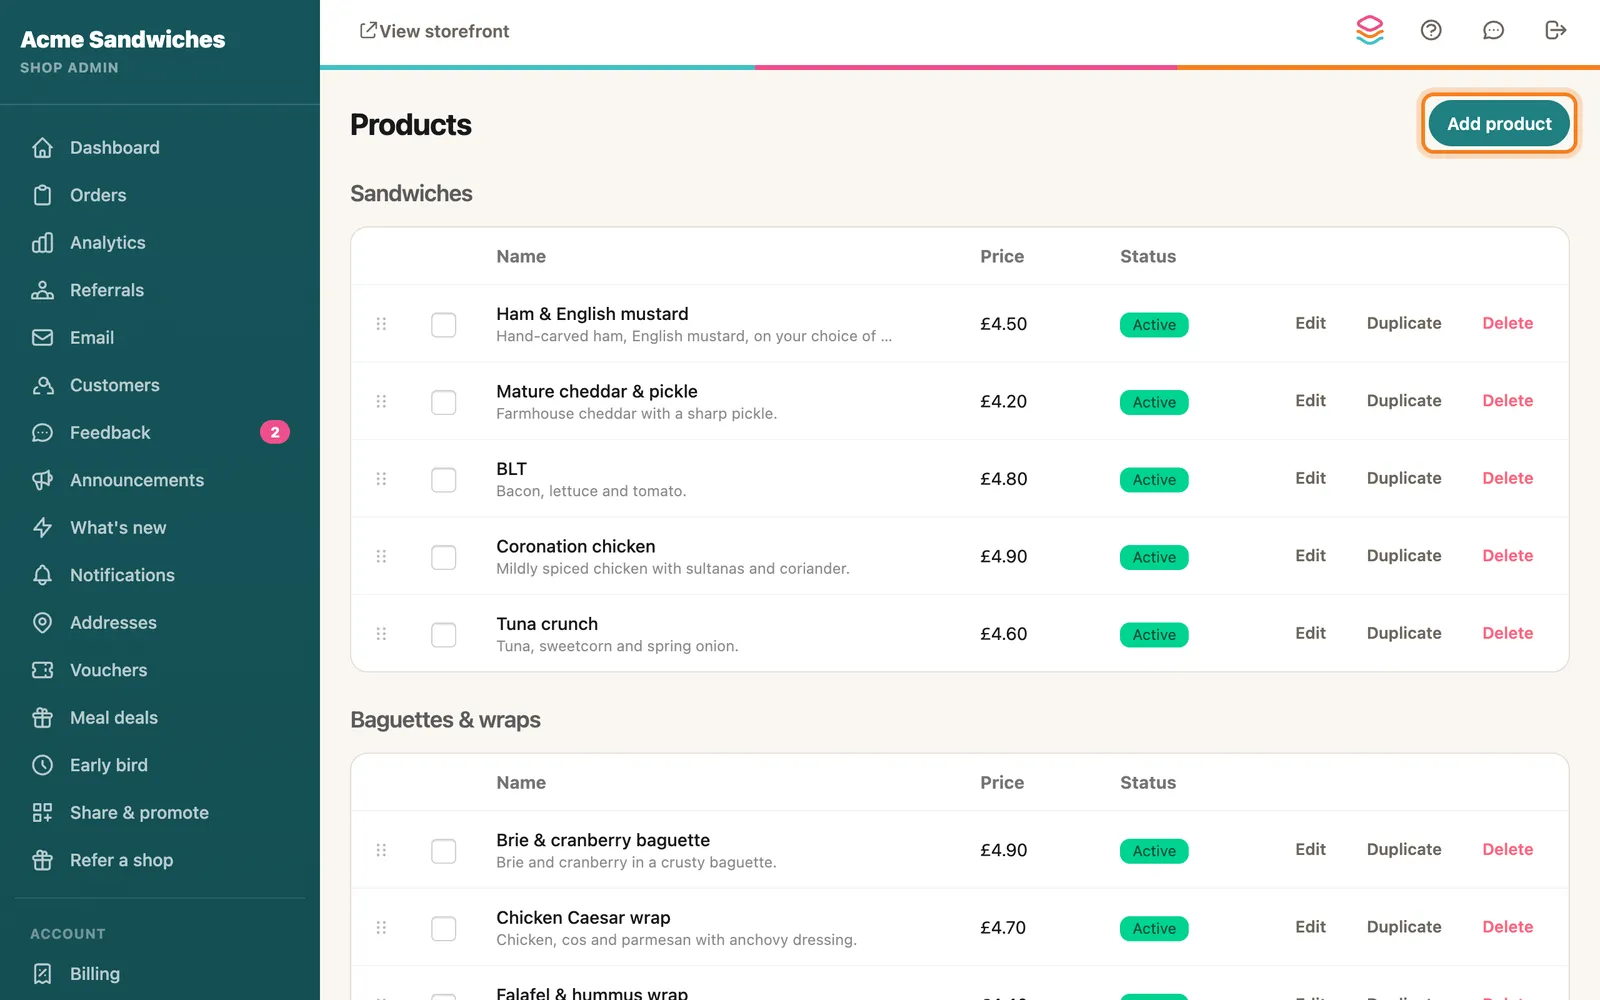The height and width of the screenshot is (1000, 1600).
Task: Click drag handle for Ham & English mustard
Action: pyautogui.click(x=381, y=324)
